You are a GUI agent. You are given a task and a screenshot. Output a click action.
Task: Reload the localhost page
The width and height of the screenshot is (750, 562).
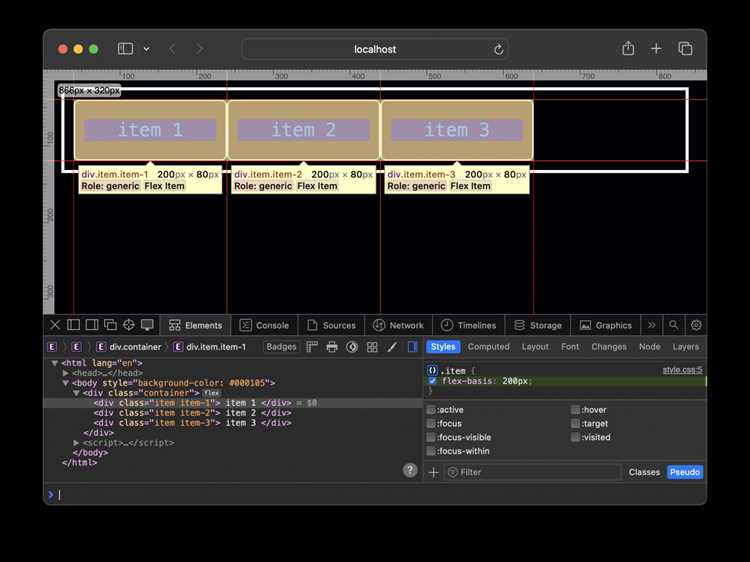coord(498,49)
